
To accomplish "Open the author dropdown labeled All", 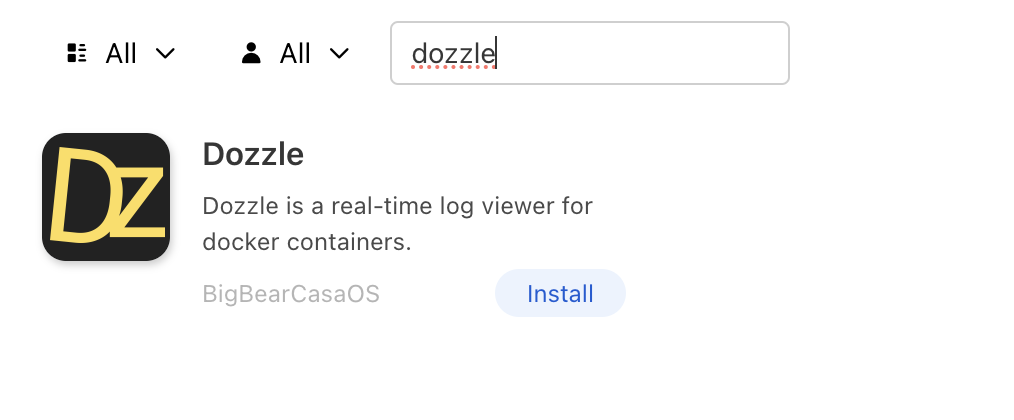I will point(295,53).
